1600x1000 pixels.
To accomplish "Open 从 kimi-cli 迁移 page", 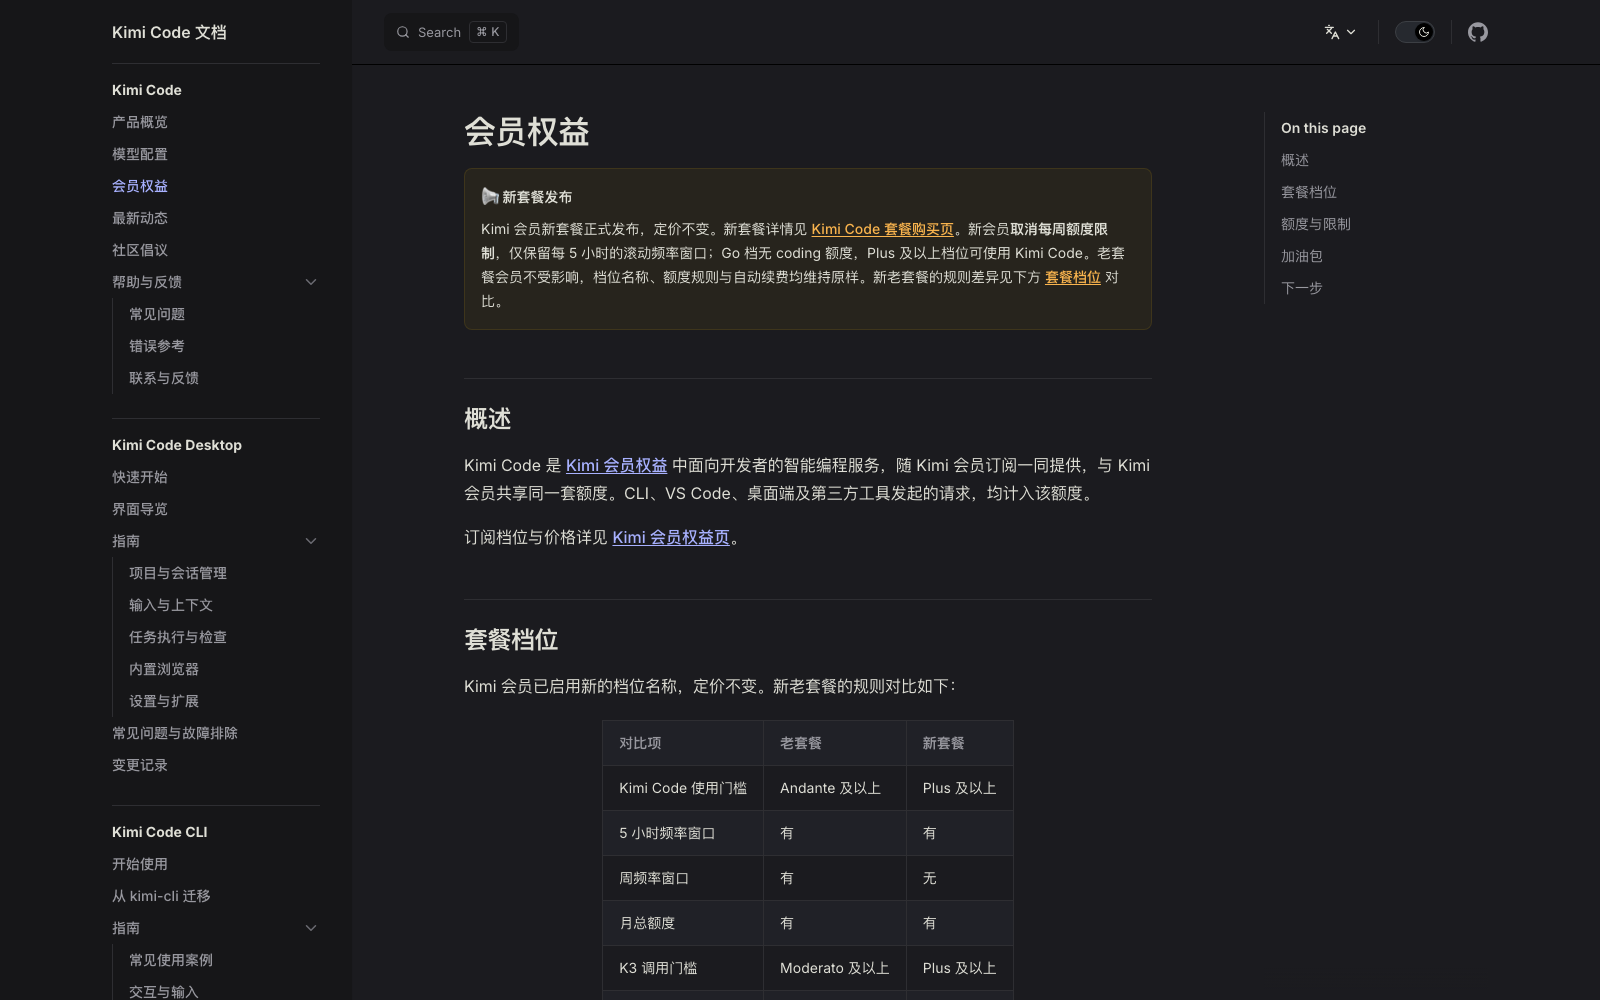I will 161,896.
